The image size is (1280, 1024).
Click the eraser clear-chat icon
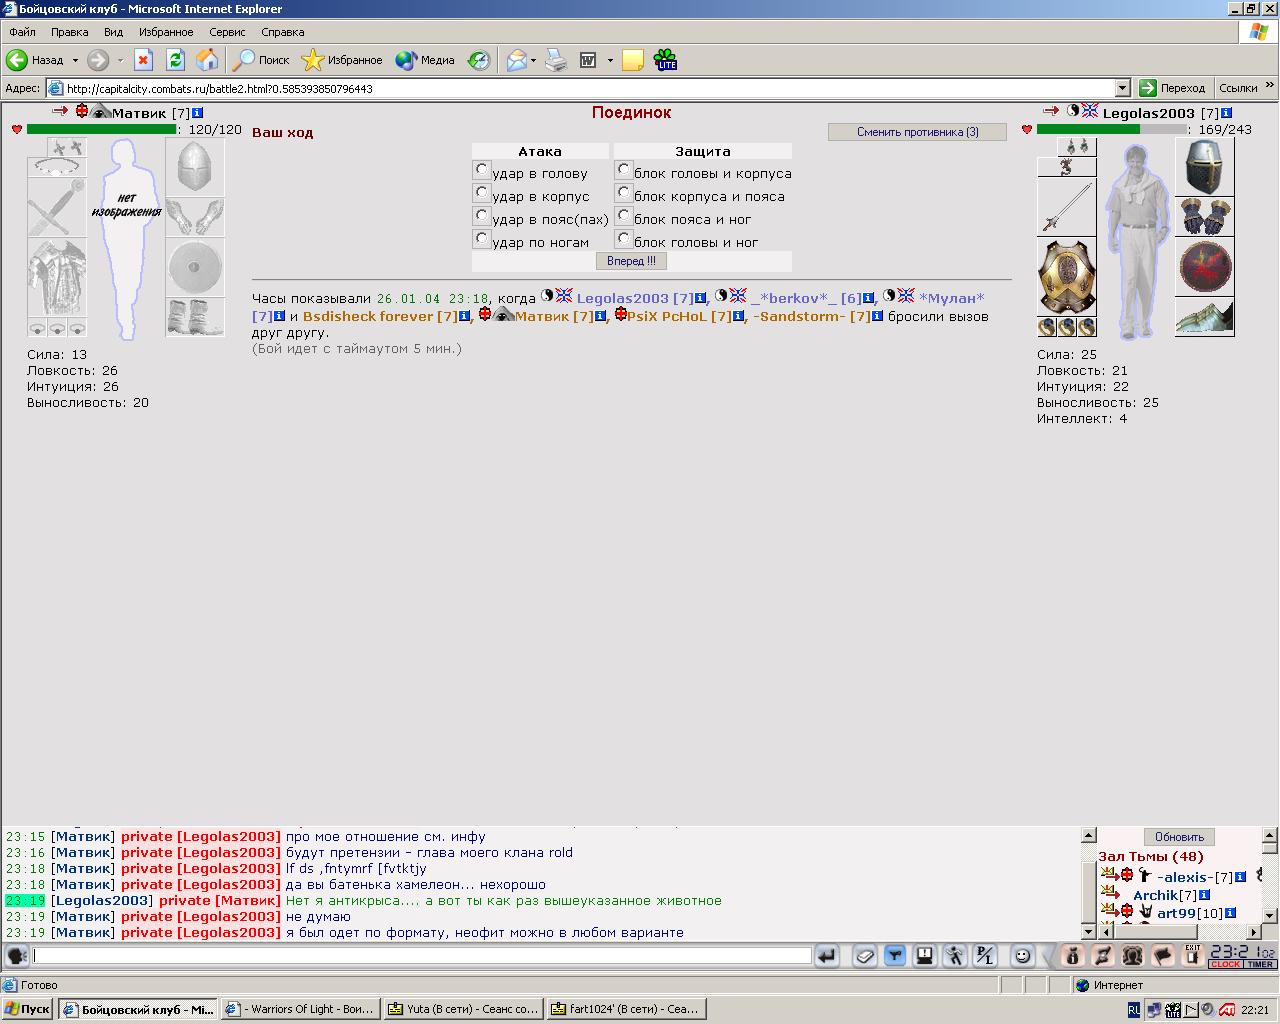pyautogui.click(x=865, y=956)
